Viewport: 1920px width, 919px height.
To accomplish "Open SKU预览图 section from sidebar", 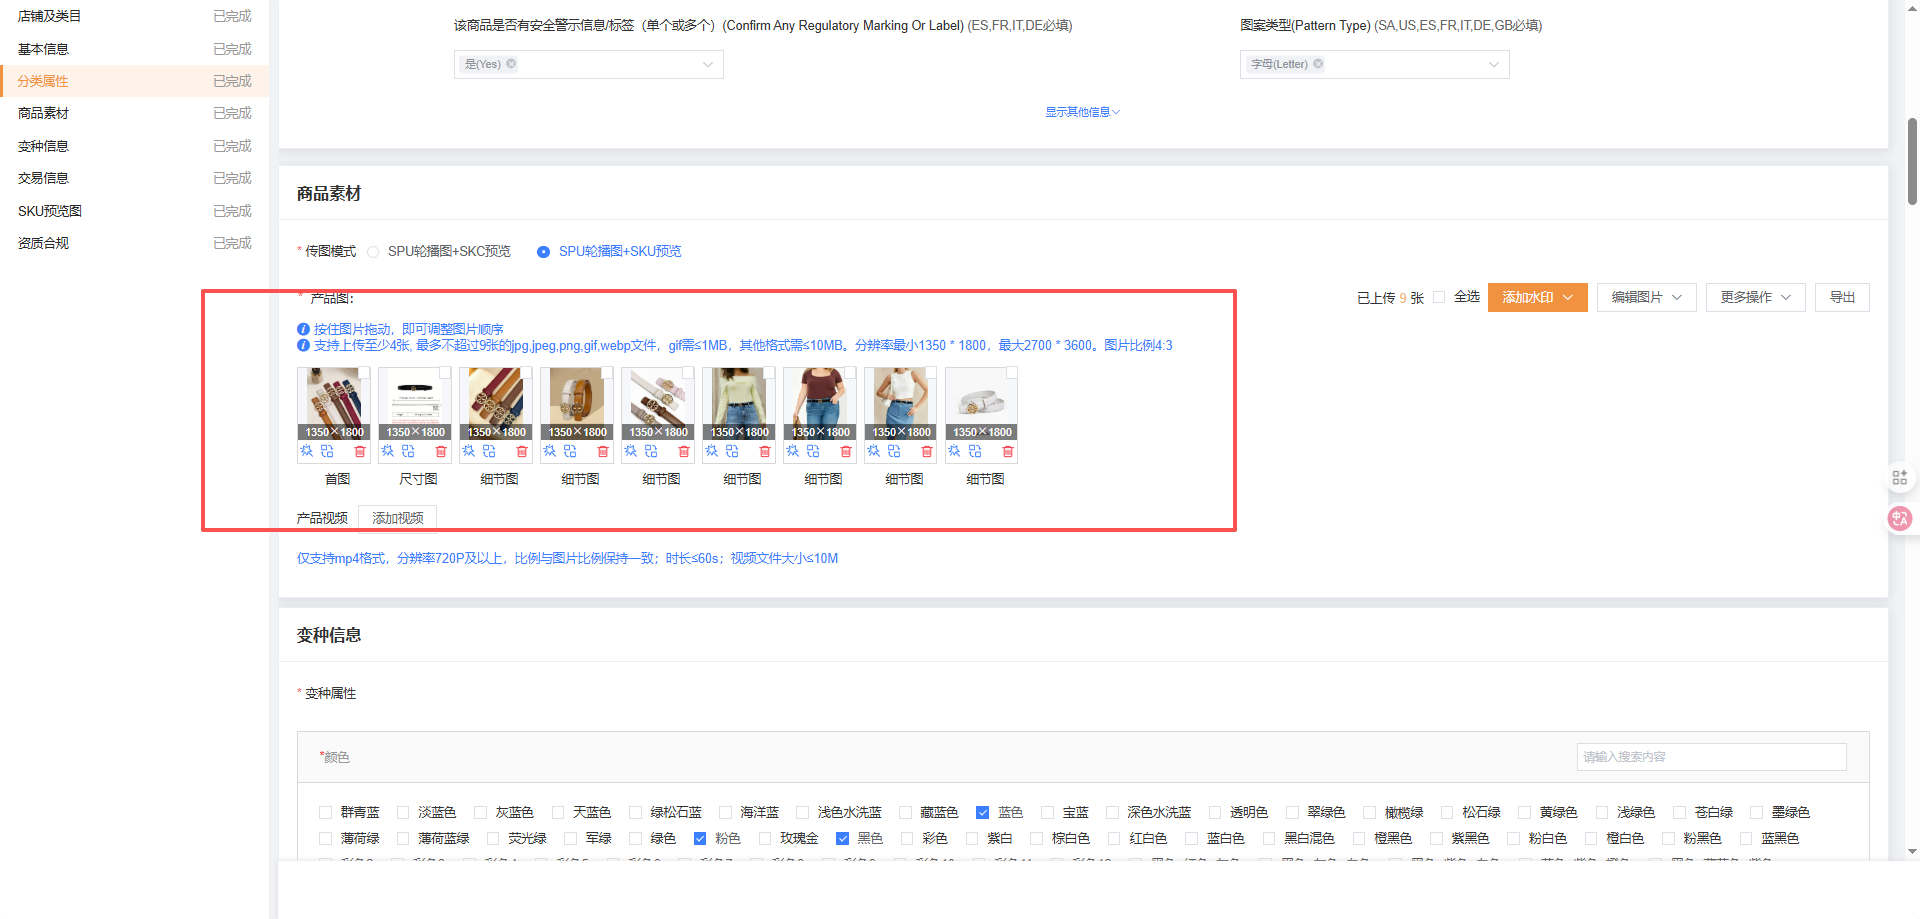I will tap(50, 211).
